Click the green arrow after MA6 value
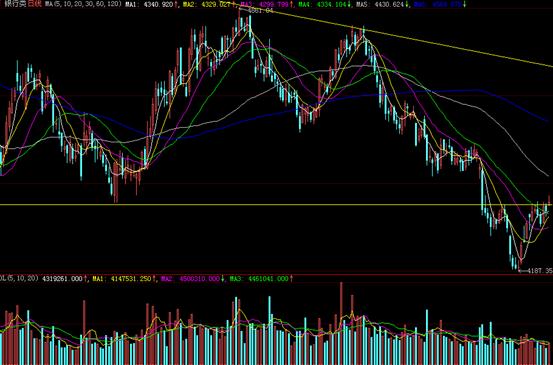 (464, 4)
